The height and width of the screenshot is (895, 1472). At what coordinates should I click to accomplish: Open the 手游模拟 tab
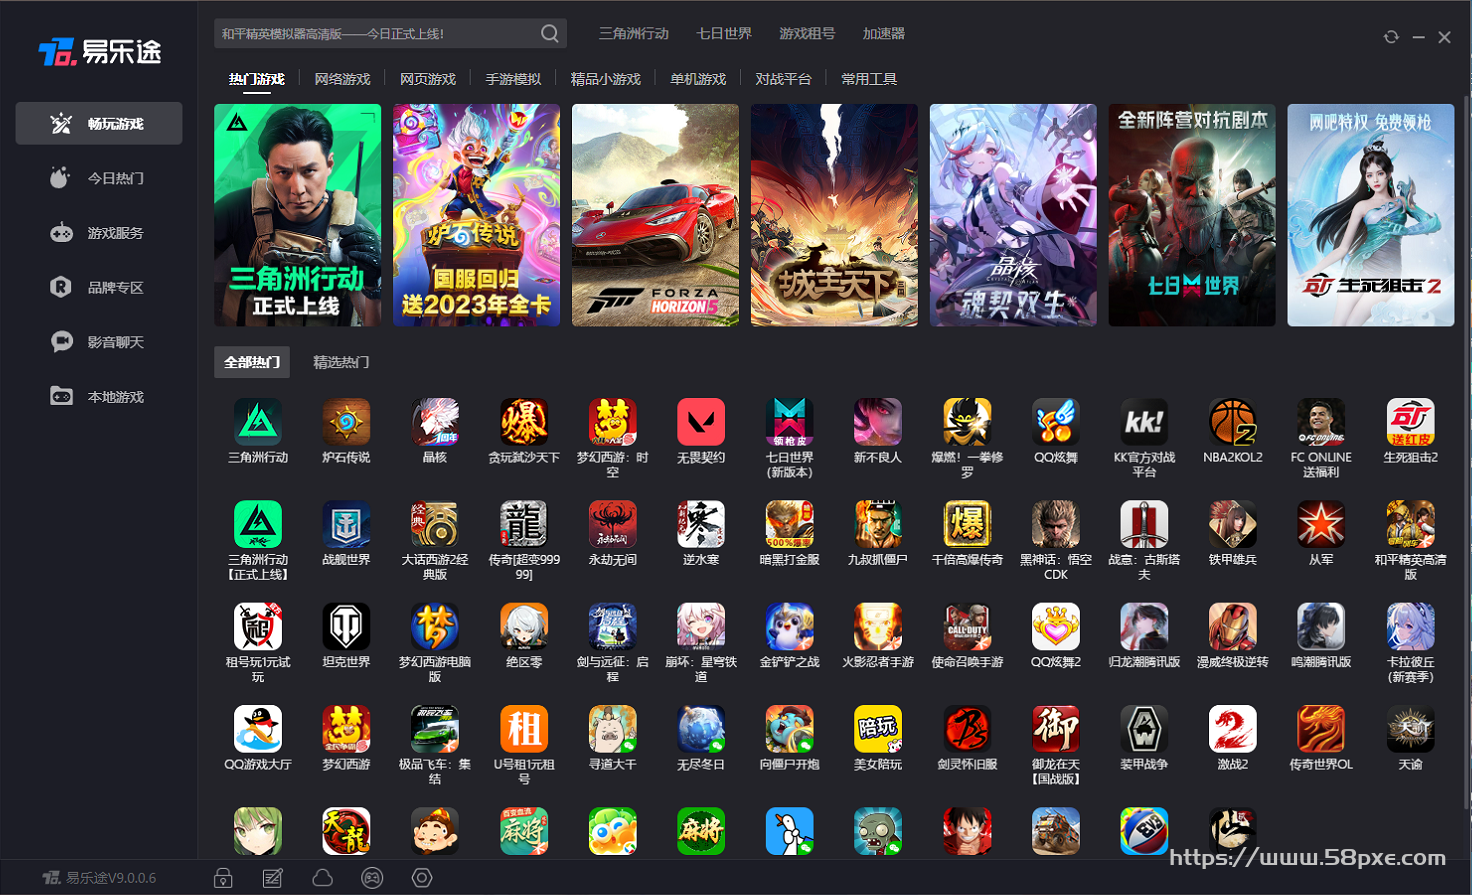point(513,79)
